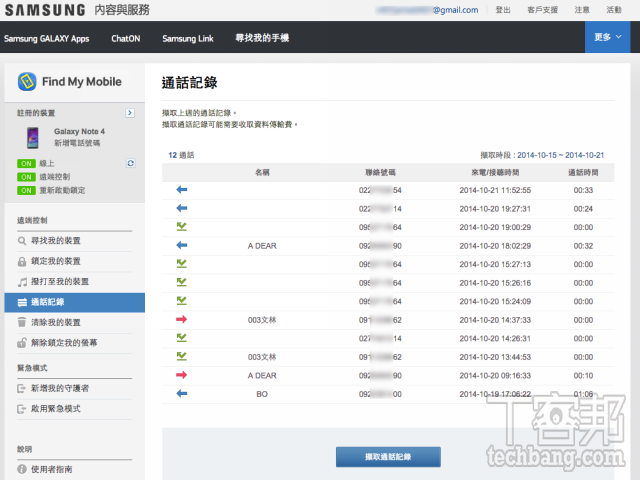Click the missed call icon for 19:00:29

(182, 227)
